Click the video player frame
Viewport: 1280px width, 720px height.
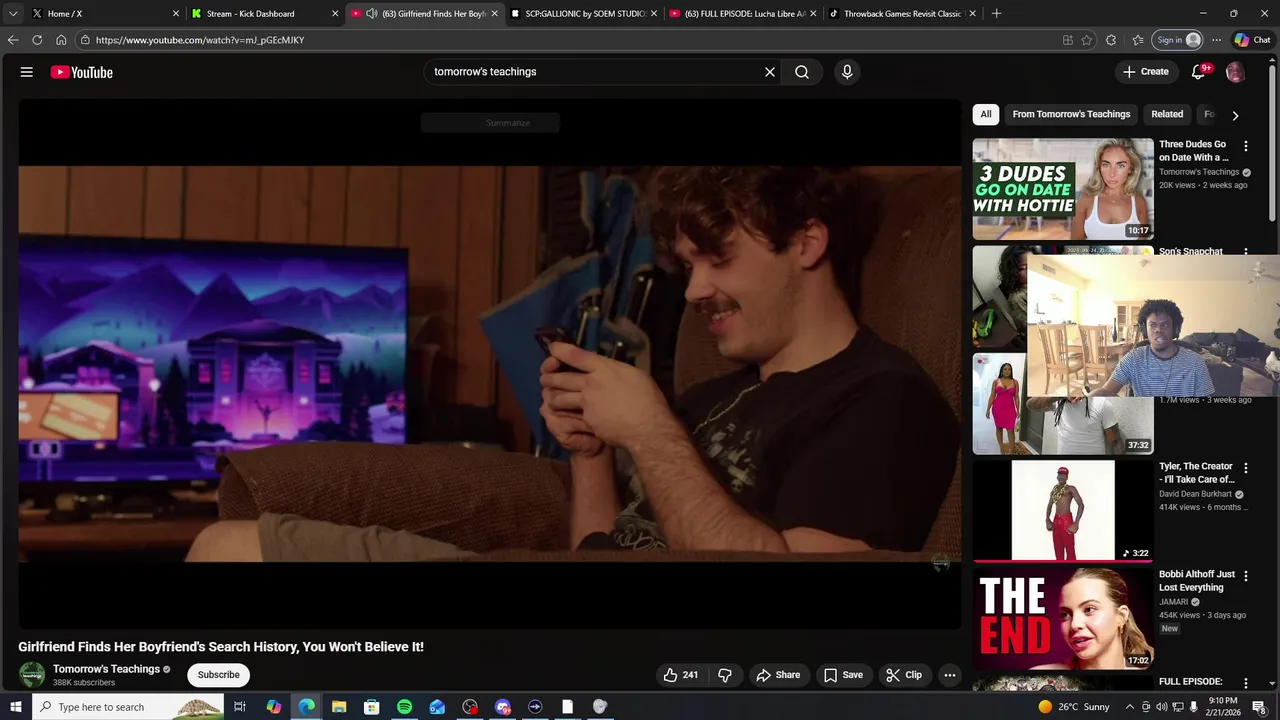pos(490,364)
